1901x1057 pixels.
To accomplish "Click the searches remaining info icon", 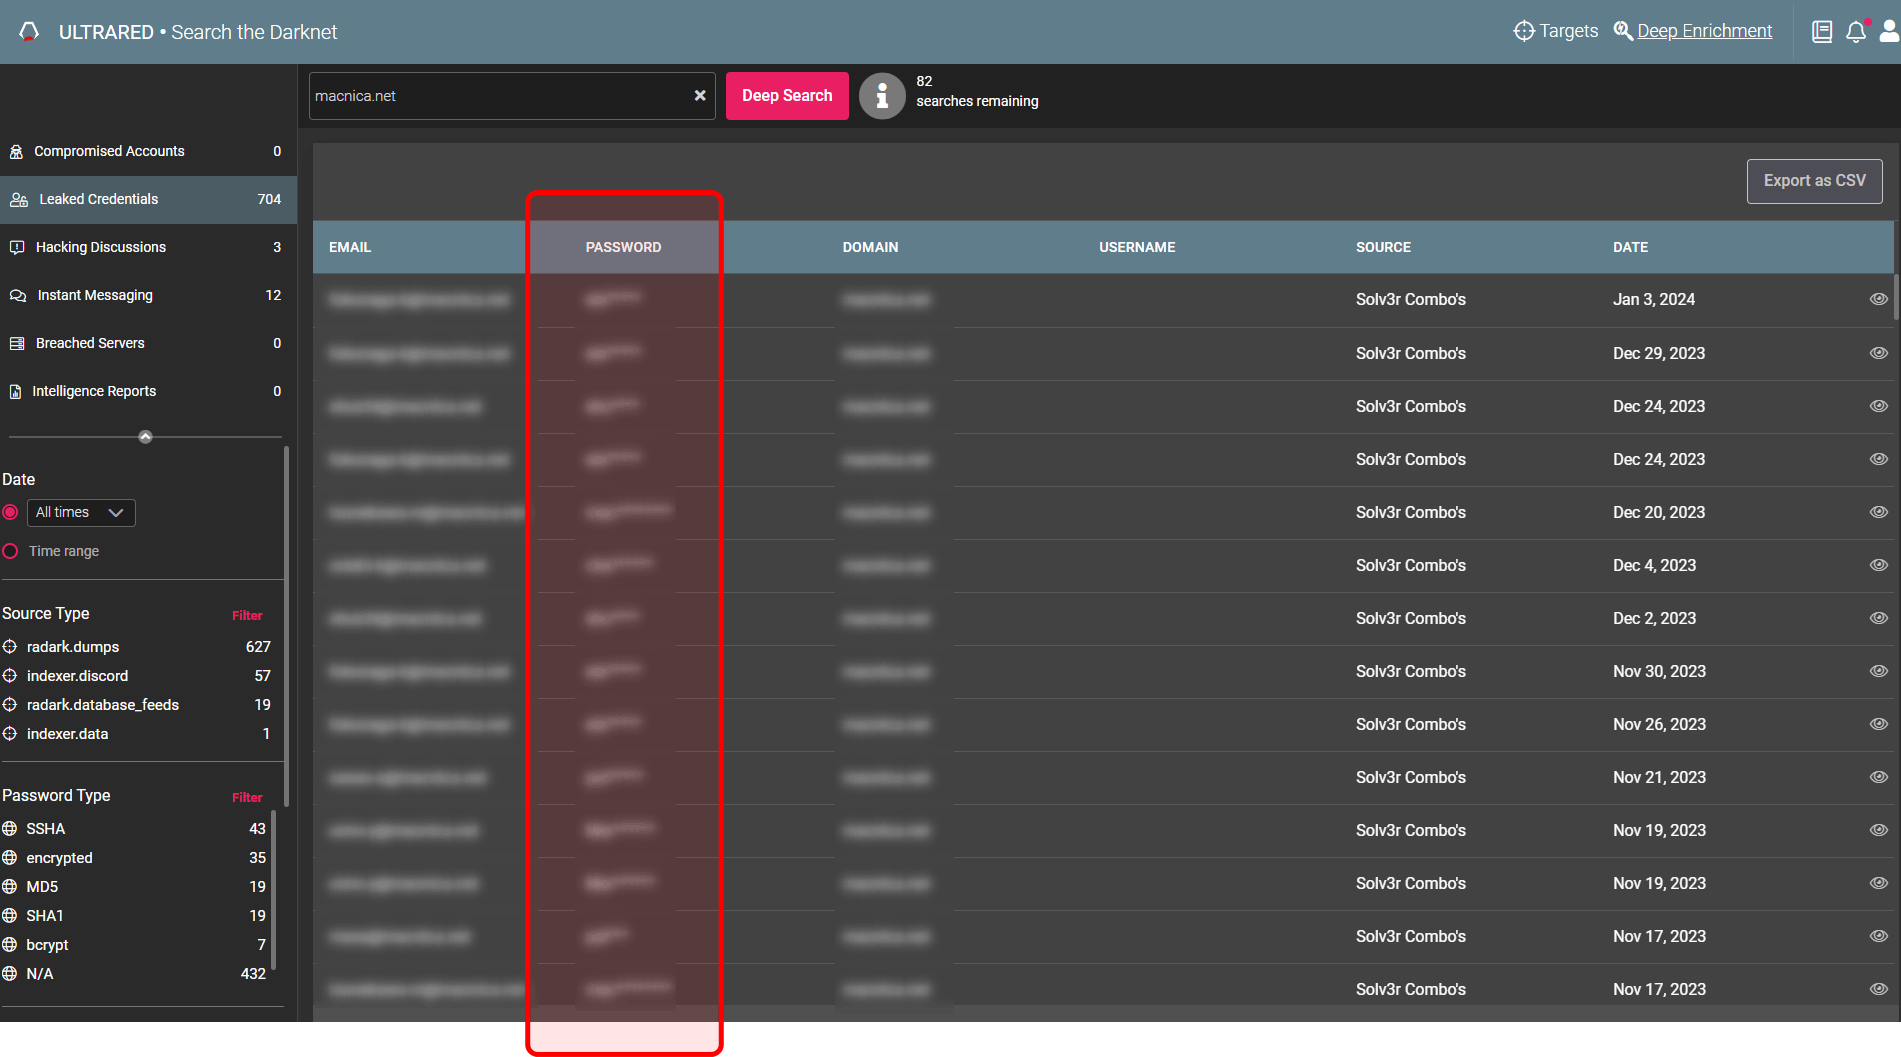I will 881,96.
